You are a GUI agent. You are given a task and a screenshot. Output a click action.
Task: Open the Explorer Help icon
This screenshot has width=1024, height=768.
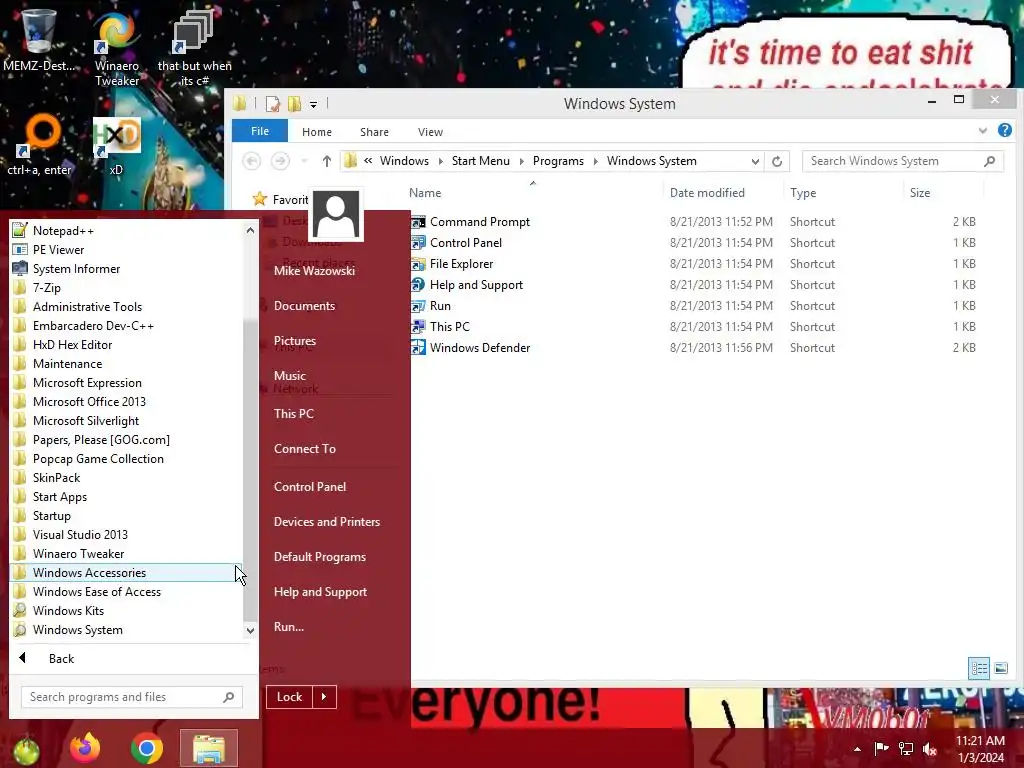click(1004, 131)
